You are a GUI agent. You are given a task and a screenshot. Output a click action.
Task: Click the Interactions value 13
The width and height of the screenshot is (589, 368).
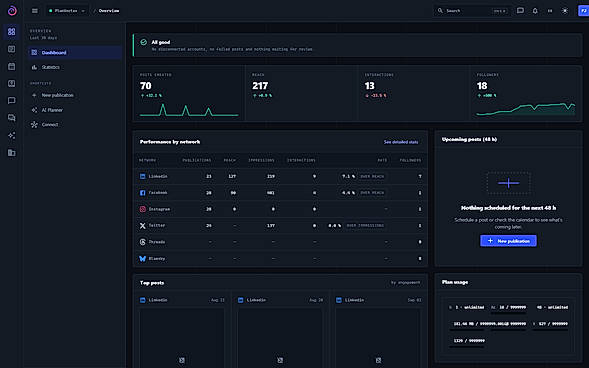(370, 86)
